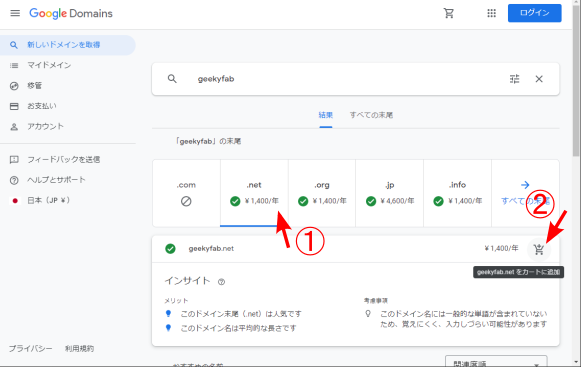This screenshot has height=367, width=581.
Task: Click the green check beside geekyfab.net
Action: tap(170, 248)
